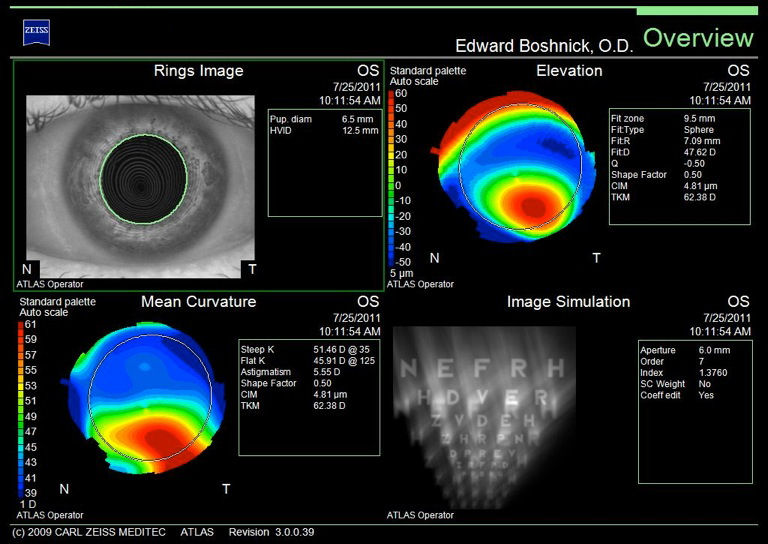Select the Rings Image panel title
The height and width of the screenshot is (544, 768).
point(198,71)
